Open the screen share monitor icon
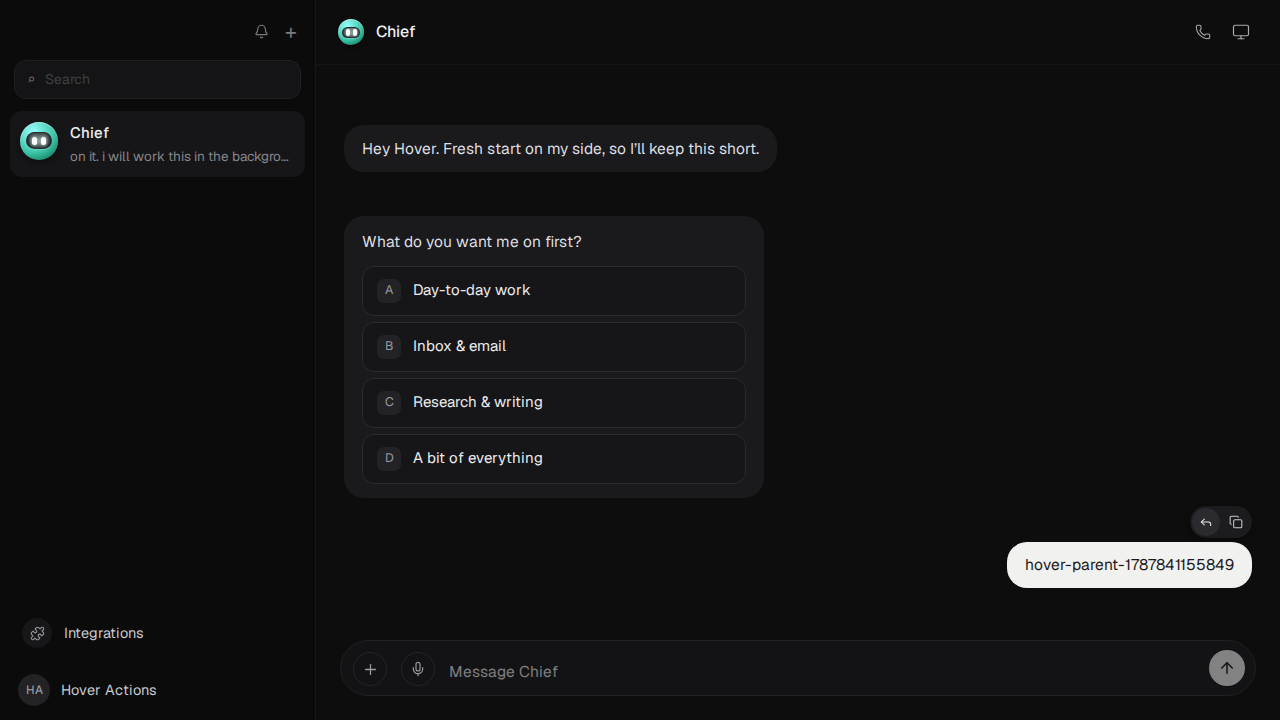The width and height of the screenshot is (1280, 720). point(1241,32)
